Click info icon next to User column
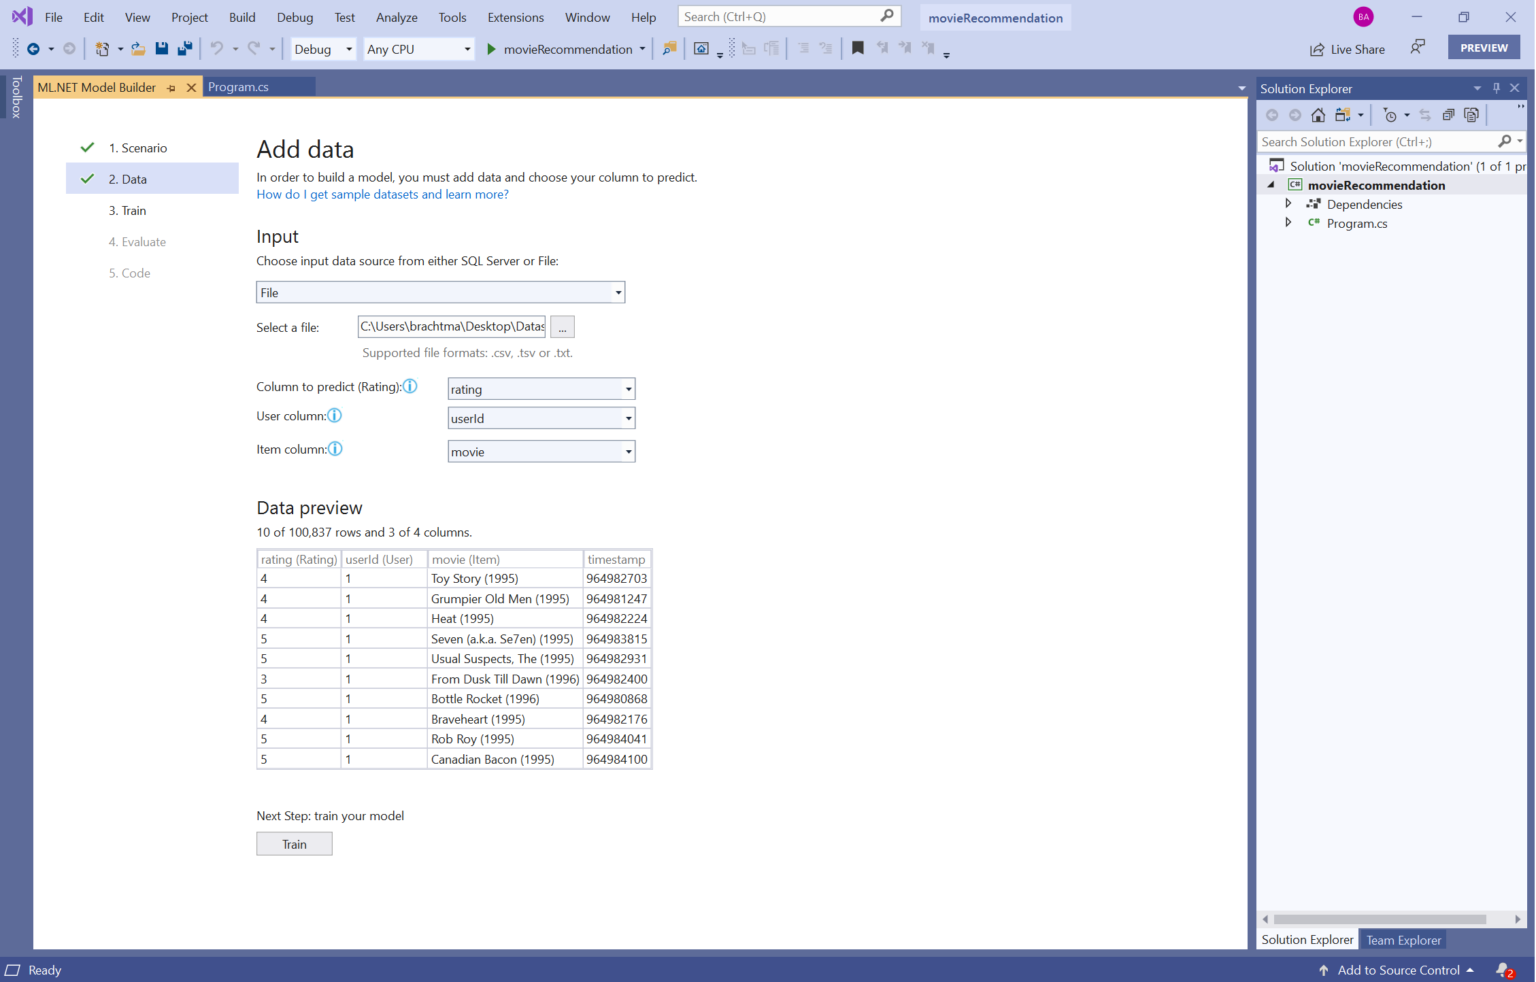Image resolution: width=1536 pixels, height=982 pixels. pyautogui.click(x=335, y=415)
